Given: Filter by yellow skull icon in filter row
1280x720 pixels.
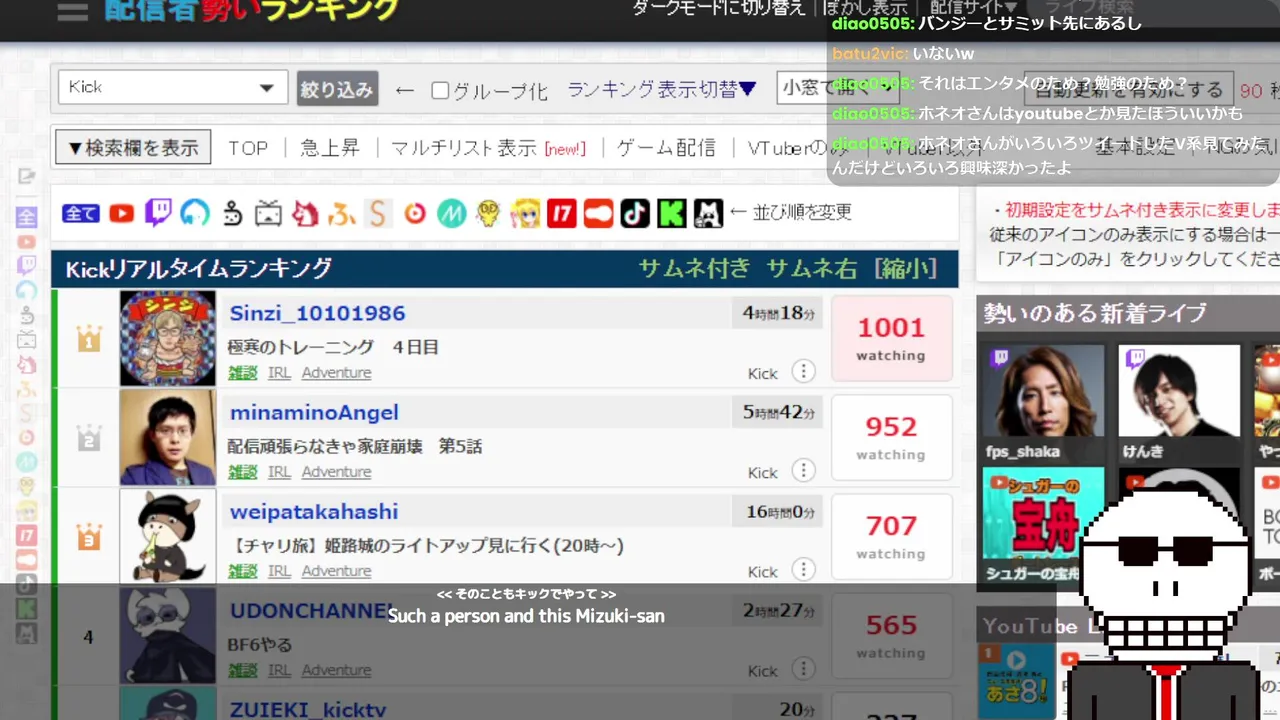Looking at the screenshot, I should [x=488, y=213].
